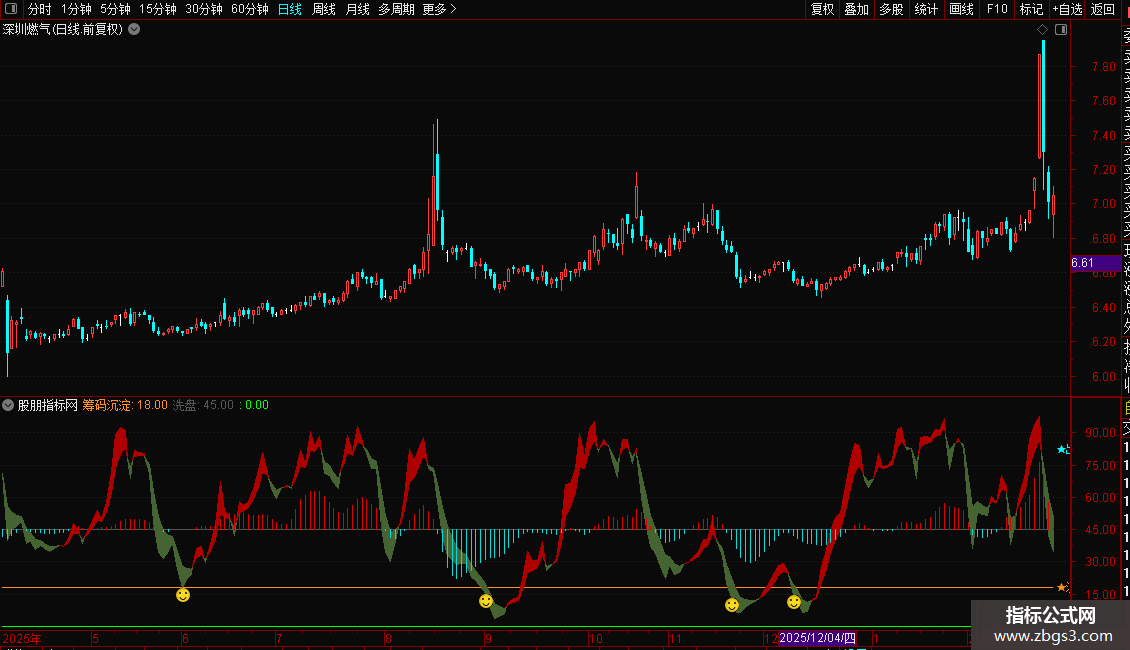Click the orange star marker on indicator axis

pyautogui.click(x=1062, y=587)
